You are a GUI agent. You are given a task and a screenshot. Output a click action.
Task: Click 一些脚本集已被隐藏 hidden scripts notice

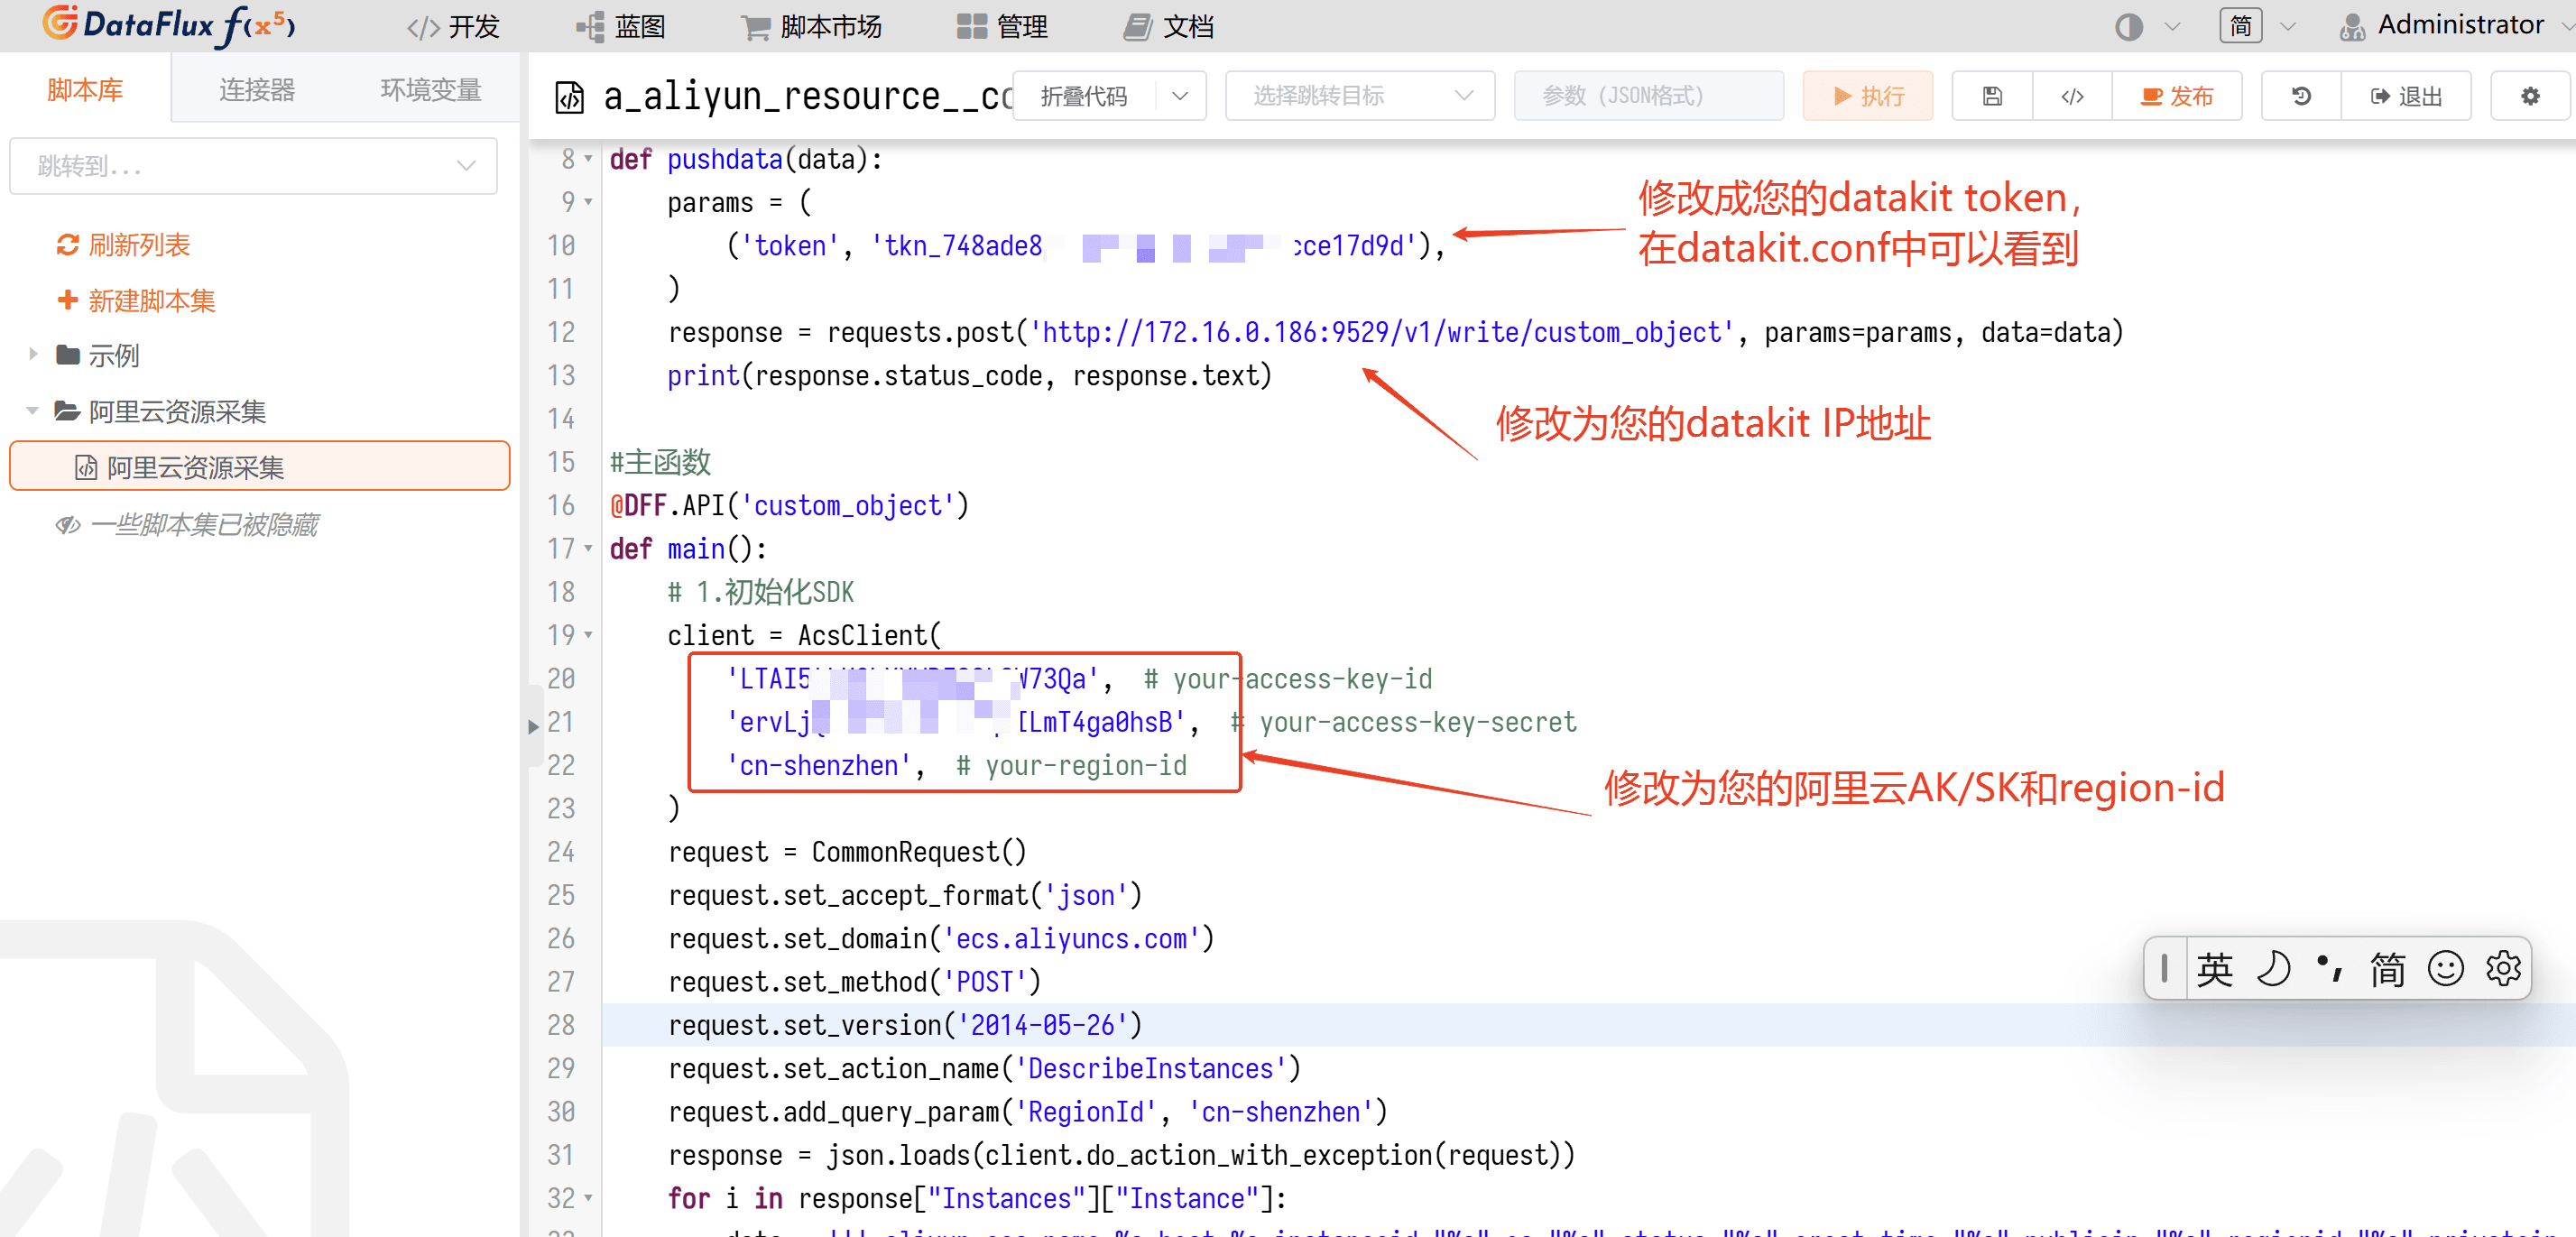coord(187,524)
